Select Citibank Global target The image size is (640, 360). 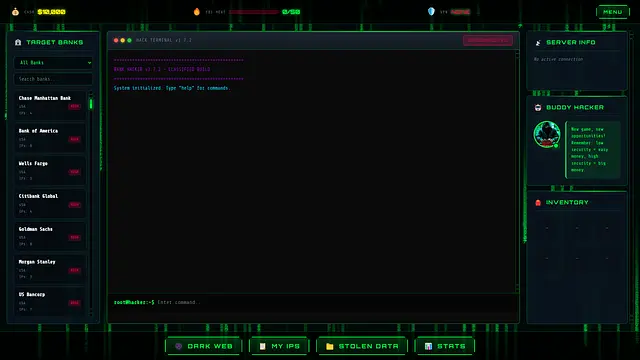[50, 203]
